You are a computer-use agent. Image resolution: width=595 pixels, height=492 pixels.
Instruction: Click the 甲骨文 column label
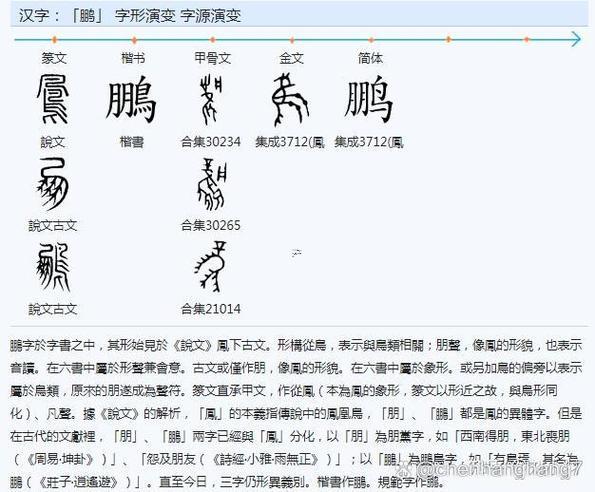click(x=212, y=58)
